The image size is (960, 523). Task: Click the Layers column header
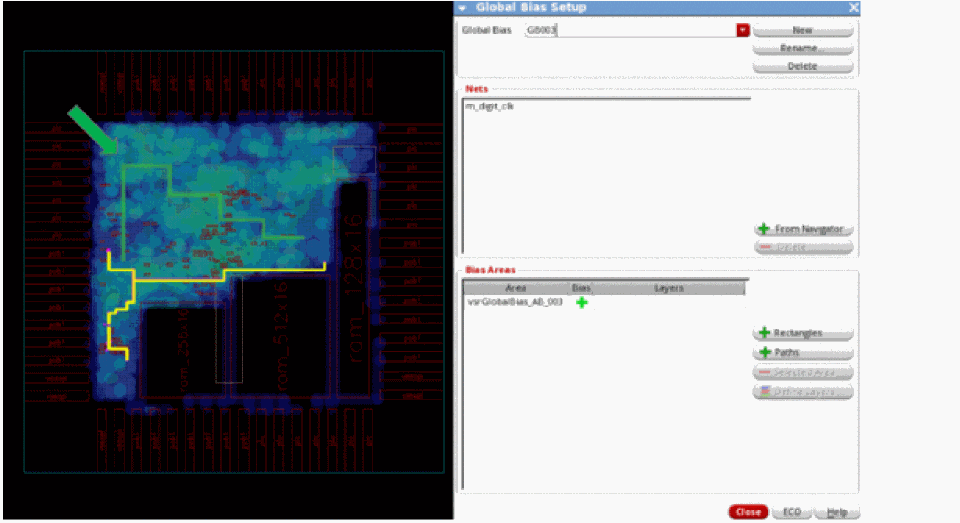click(x=669, y=288)
